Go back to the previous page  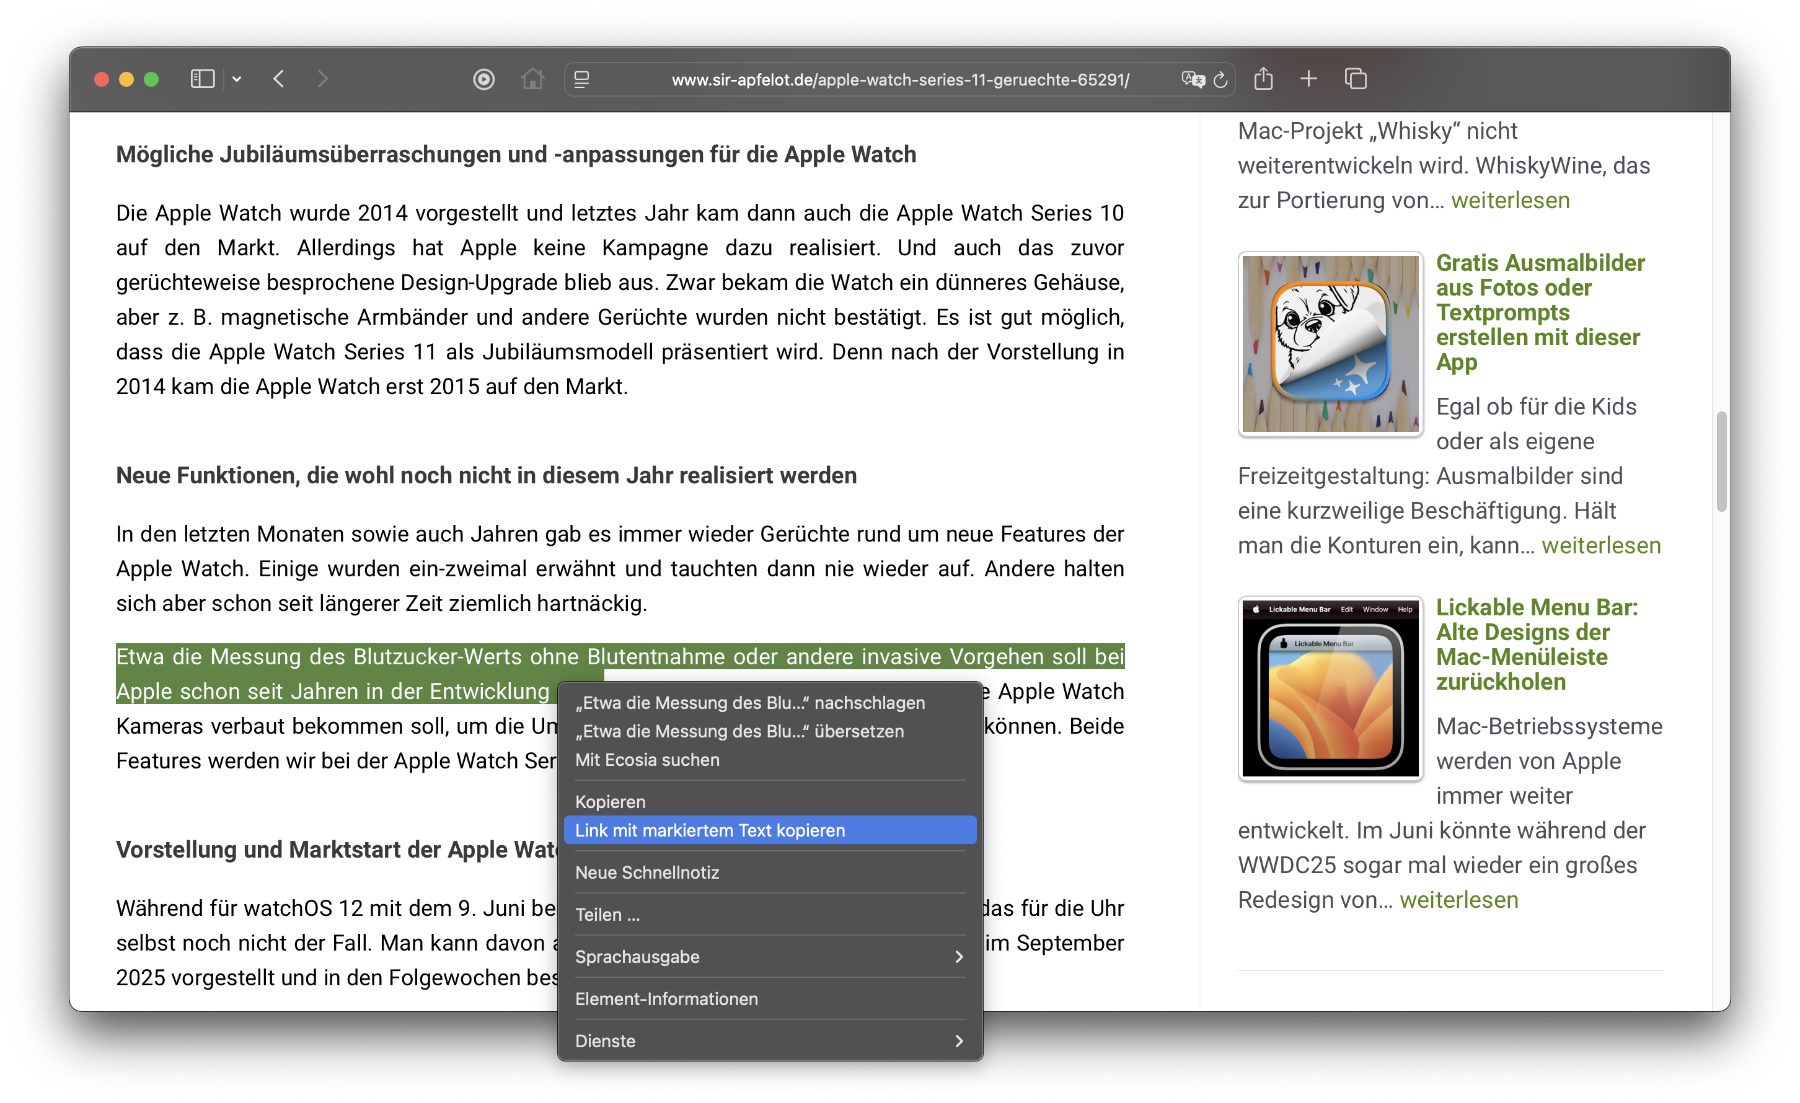[x=279, y=79]
